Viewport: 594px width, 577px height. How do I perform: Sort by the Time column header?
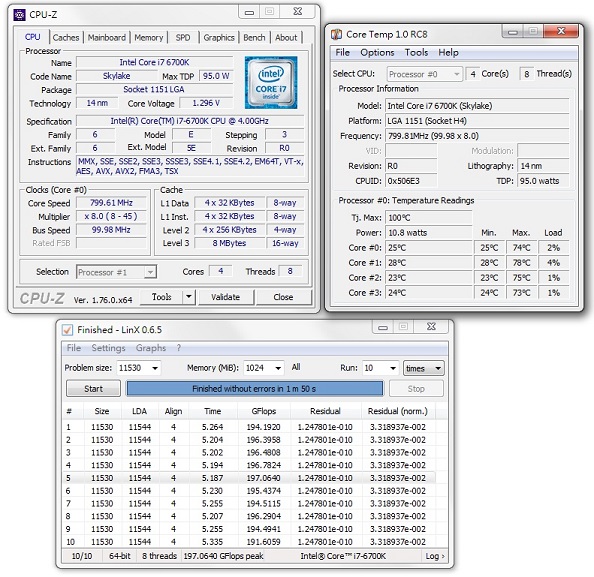click(213, 411)
